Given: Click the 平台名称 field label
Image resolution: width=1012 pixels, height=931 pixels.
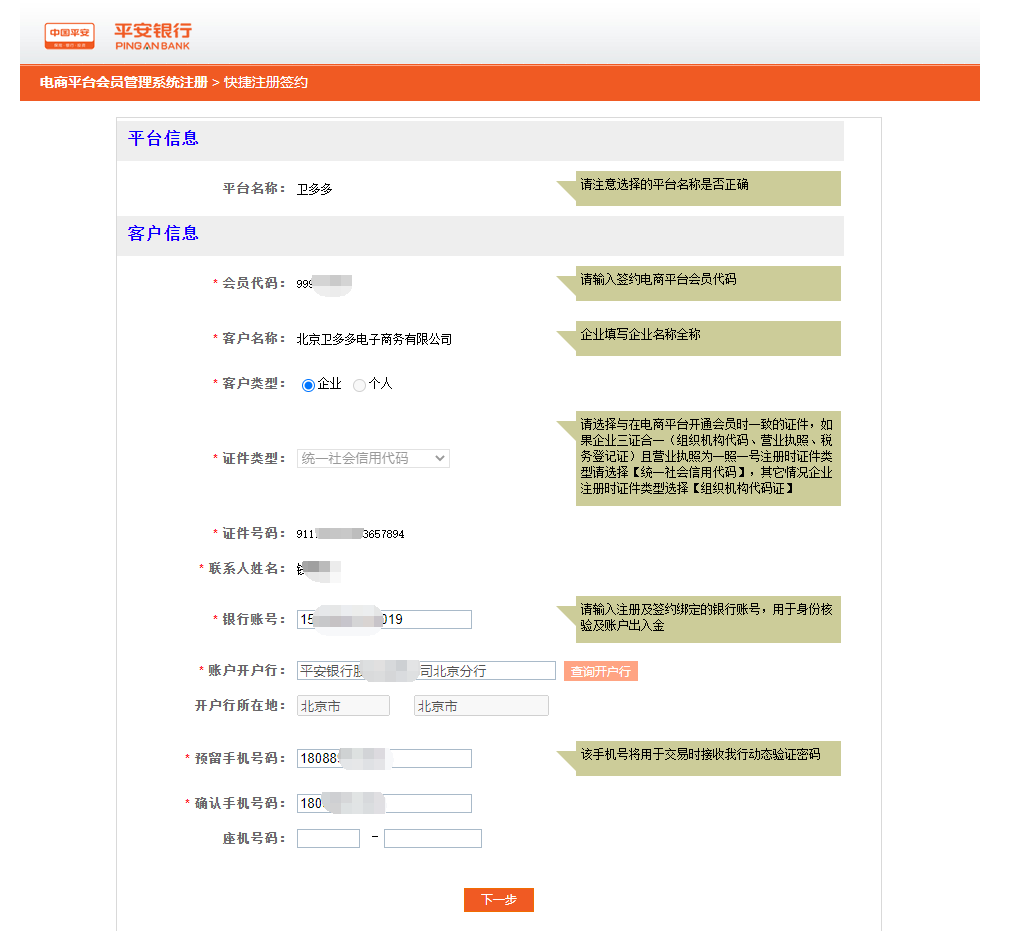Looking at the screenshot, I should (254, 189).
